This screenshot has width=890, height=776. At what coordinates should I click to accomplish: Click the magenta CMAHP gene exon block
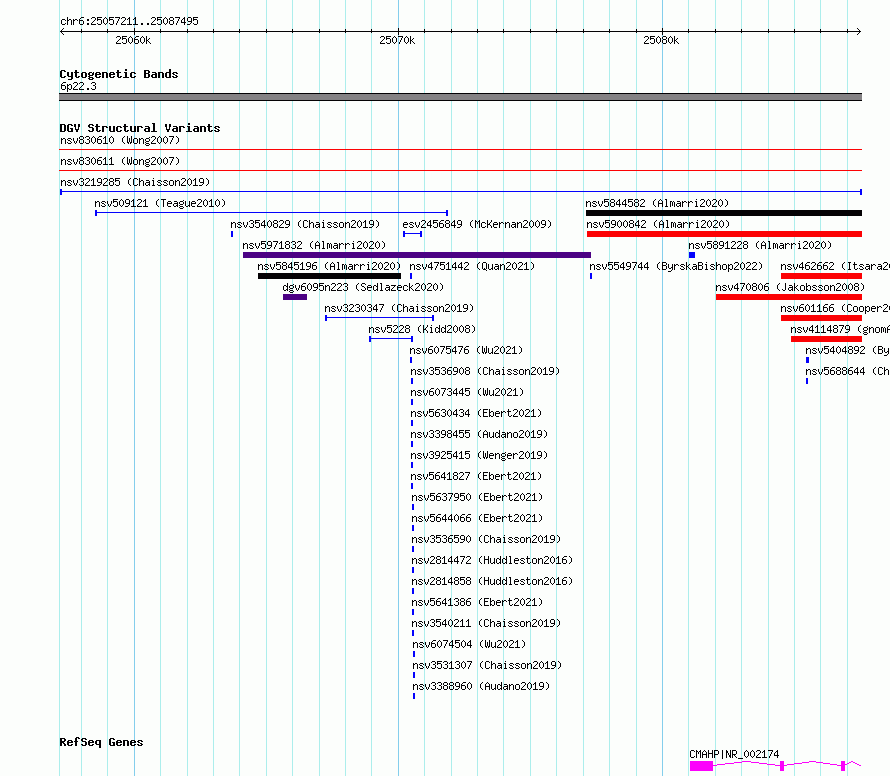[x=702, y=766]
